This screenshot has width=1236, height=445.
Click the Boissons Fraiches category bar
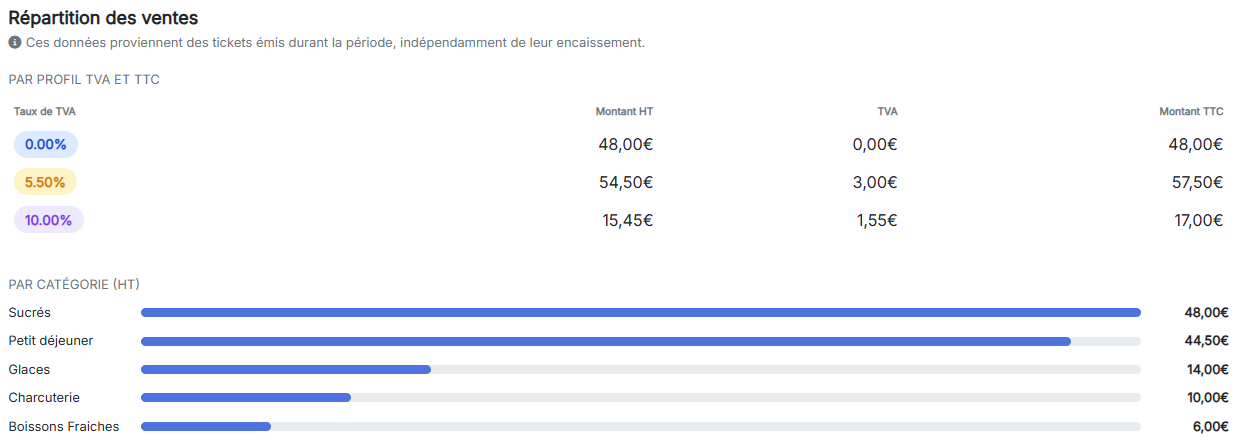coord(641,426)
